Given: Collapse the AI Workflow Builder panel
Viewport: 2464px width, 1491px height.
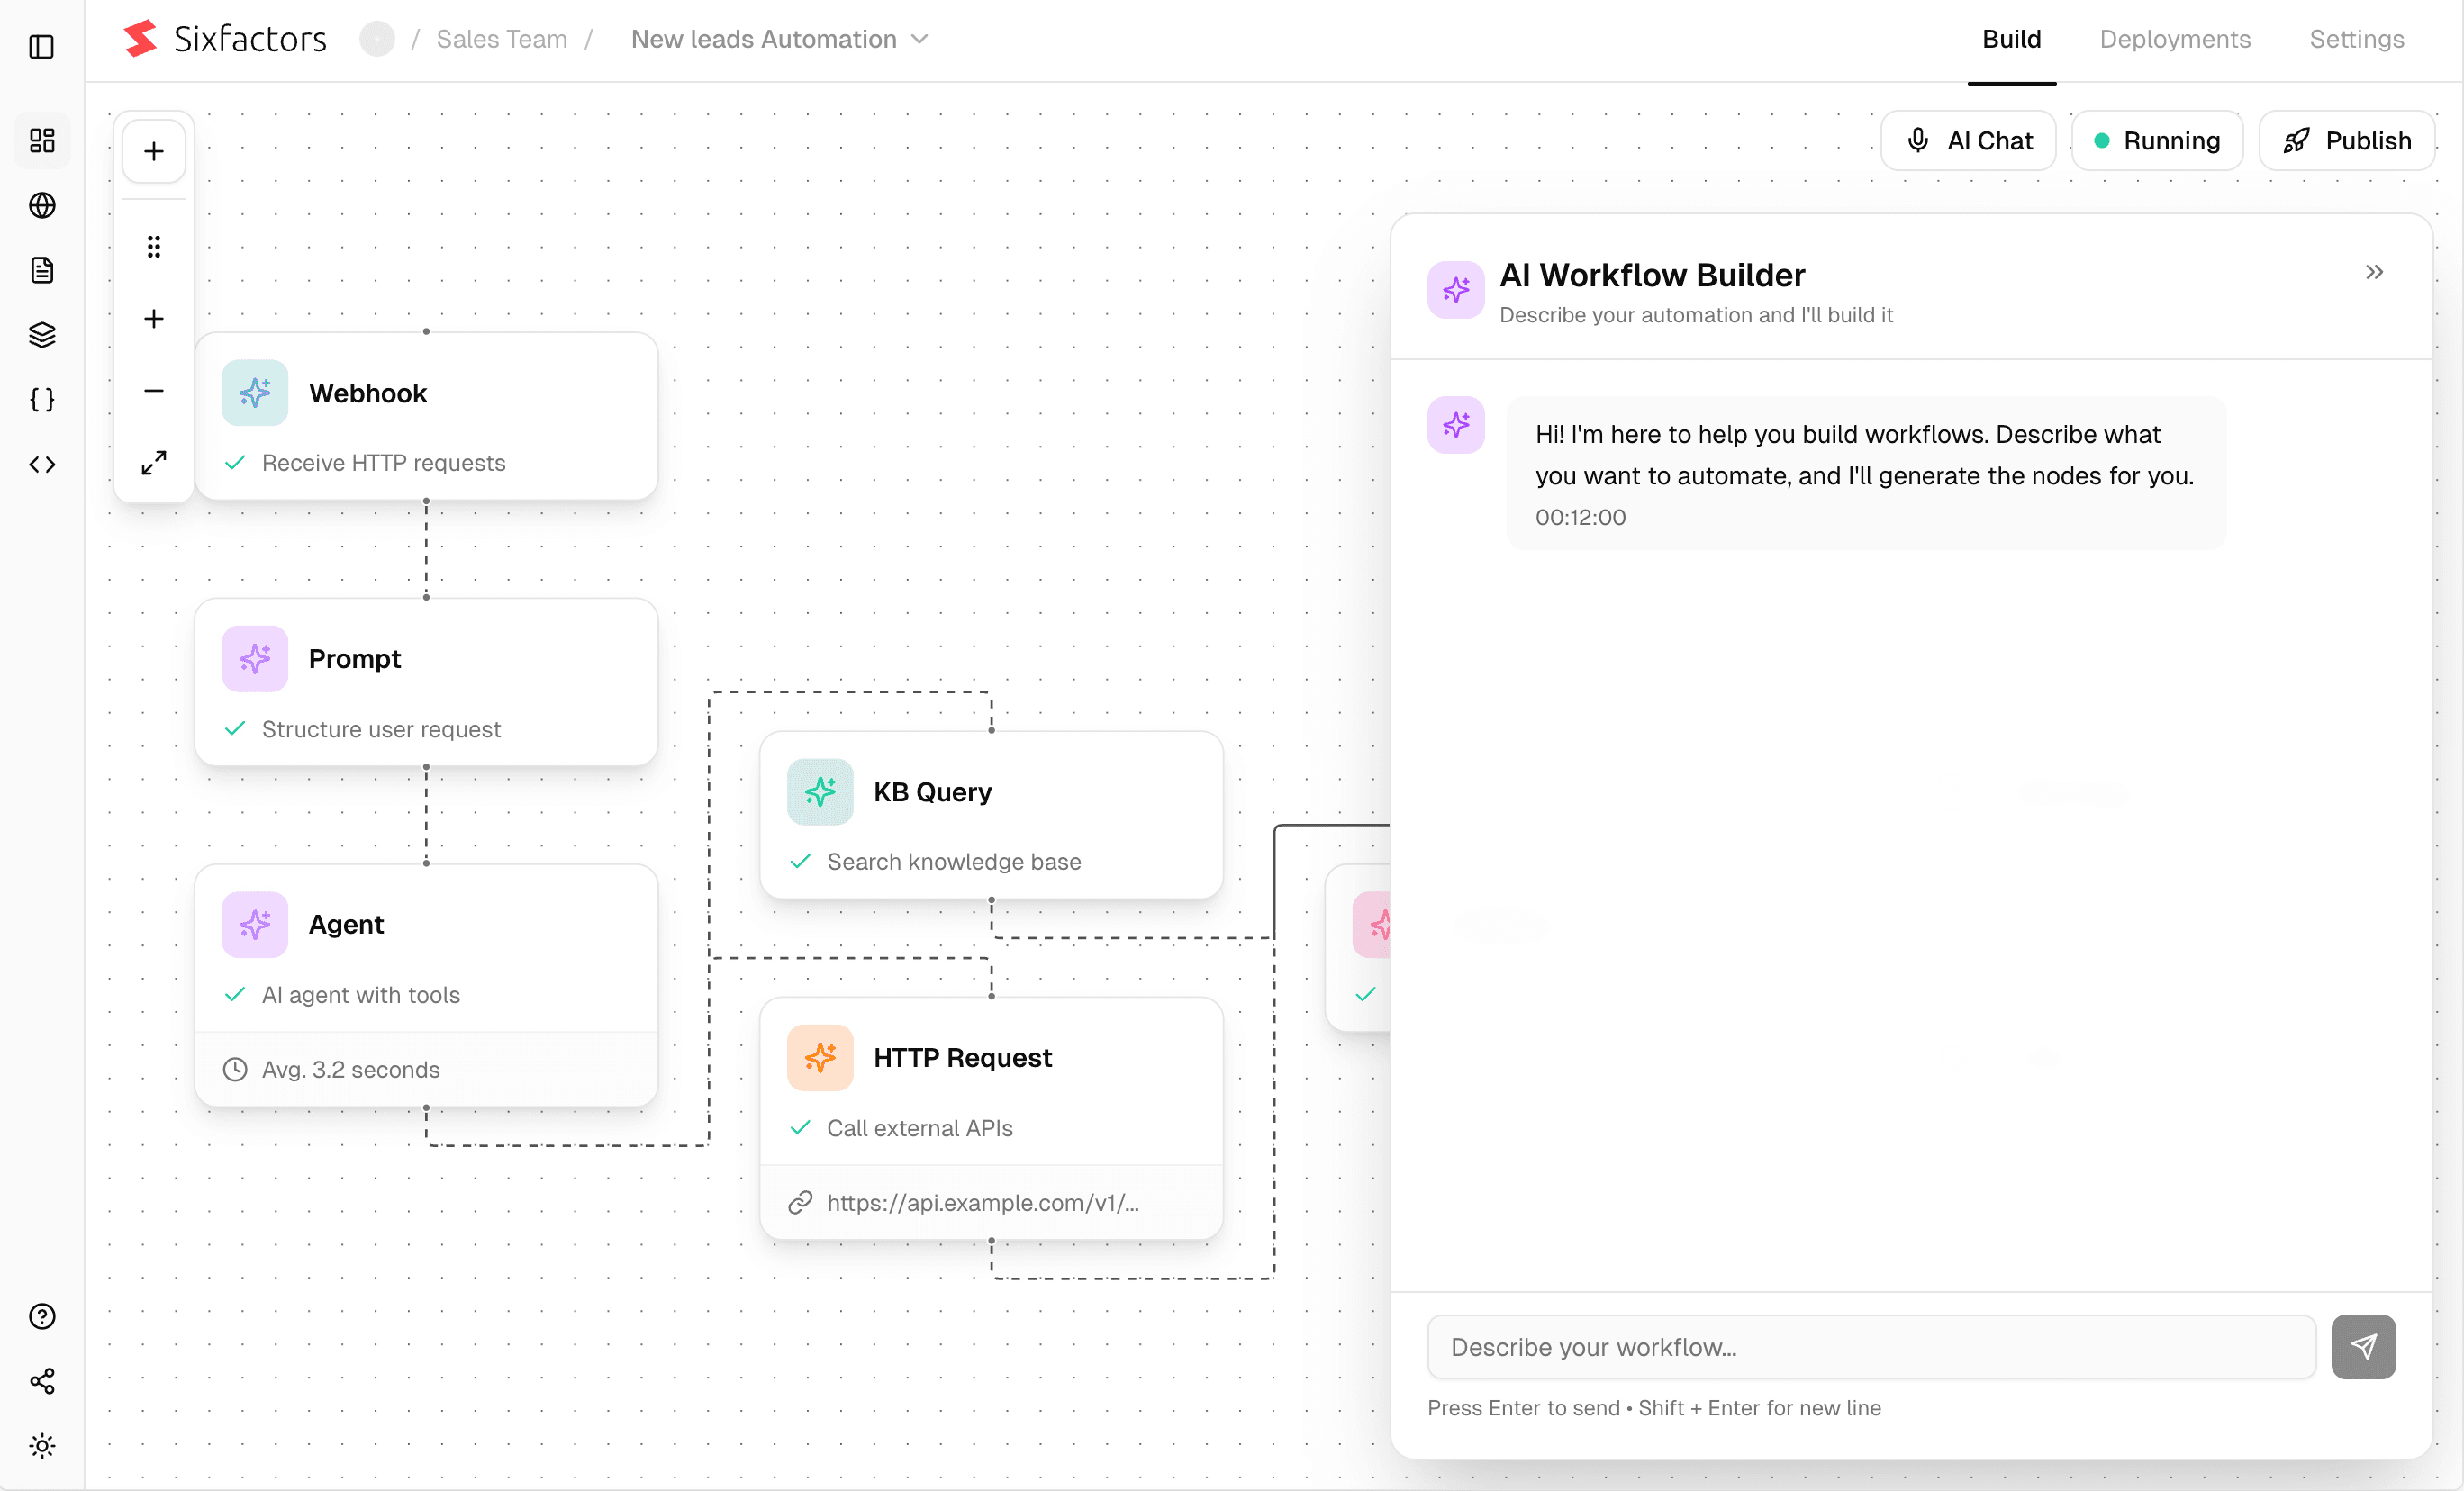Looking at the screenshot, I should coord(2375,272).
